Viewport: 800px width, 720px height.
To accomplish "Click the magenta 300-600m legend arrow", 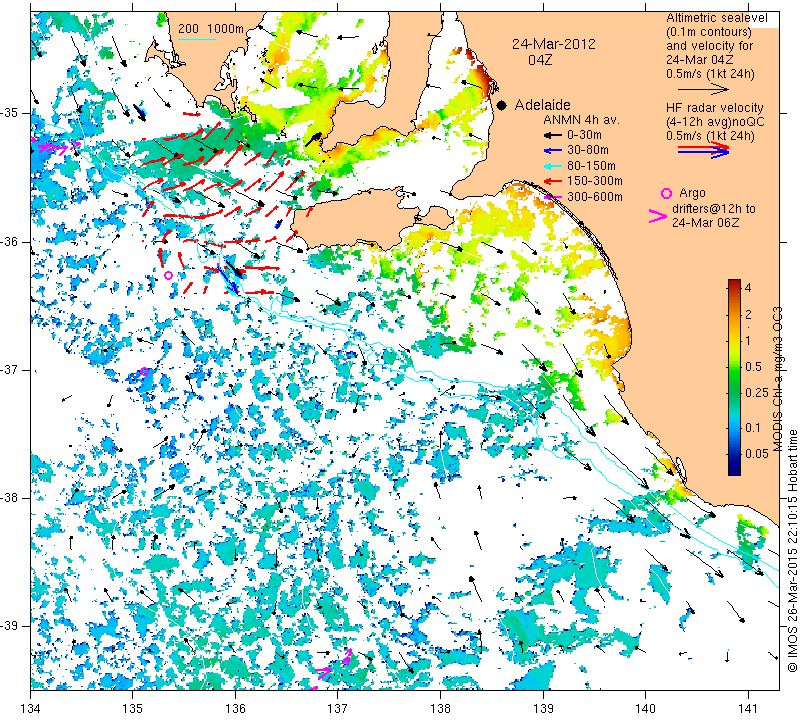I will 553,197.
